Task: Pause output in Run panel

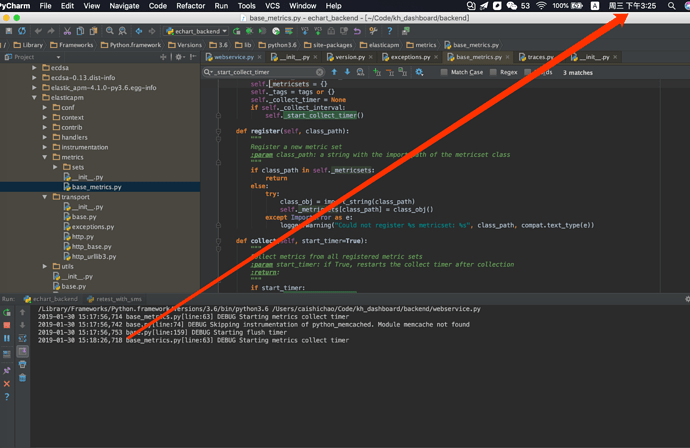Action: [x=7, y=338]
